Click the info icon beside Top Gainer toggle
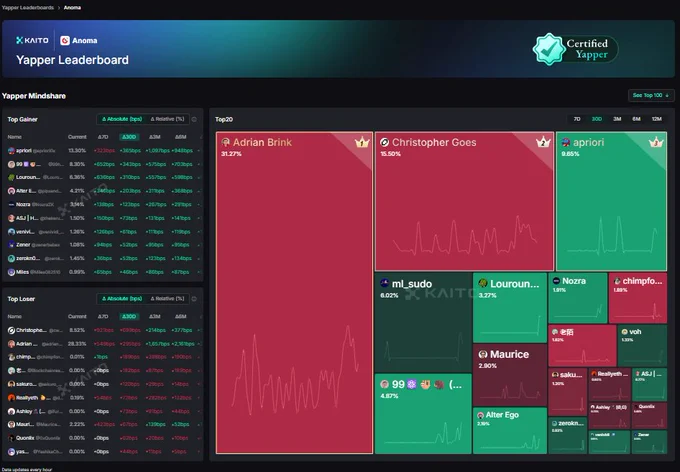680x472 pixels. coord(194,119)
